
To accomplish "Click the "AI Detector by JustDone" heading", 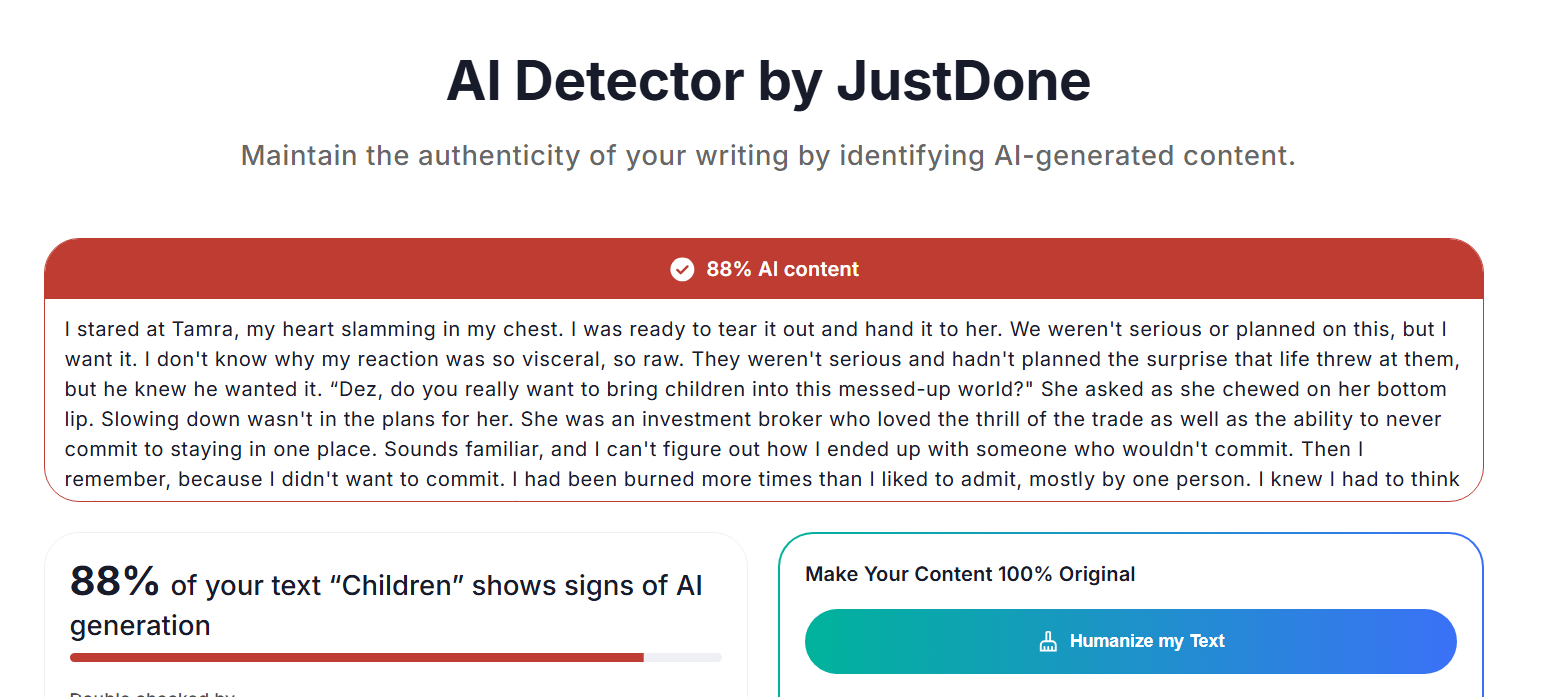I will pyautogui.click(x=768, y=81).
